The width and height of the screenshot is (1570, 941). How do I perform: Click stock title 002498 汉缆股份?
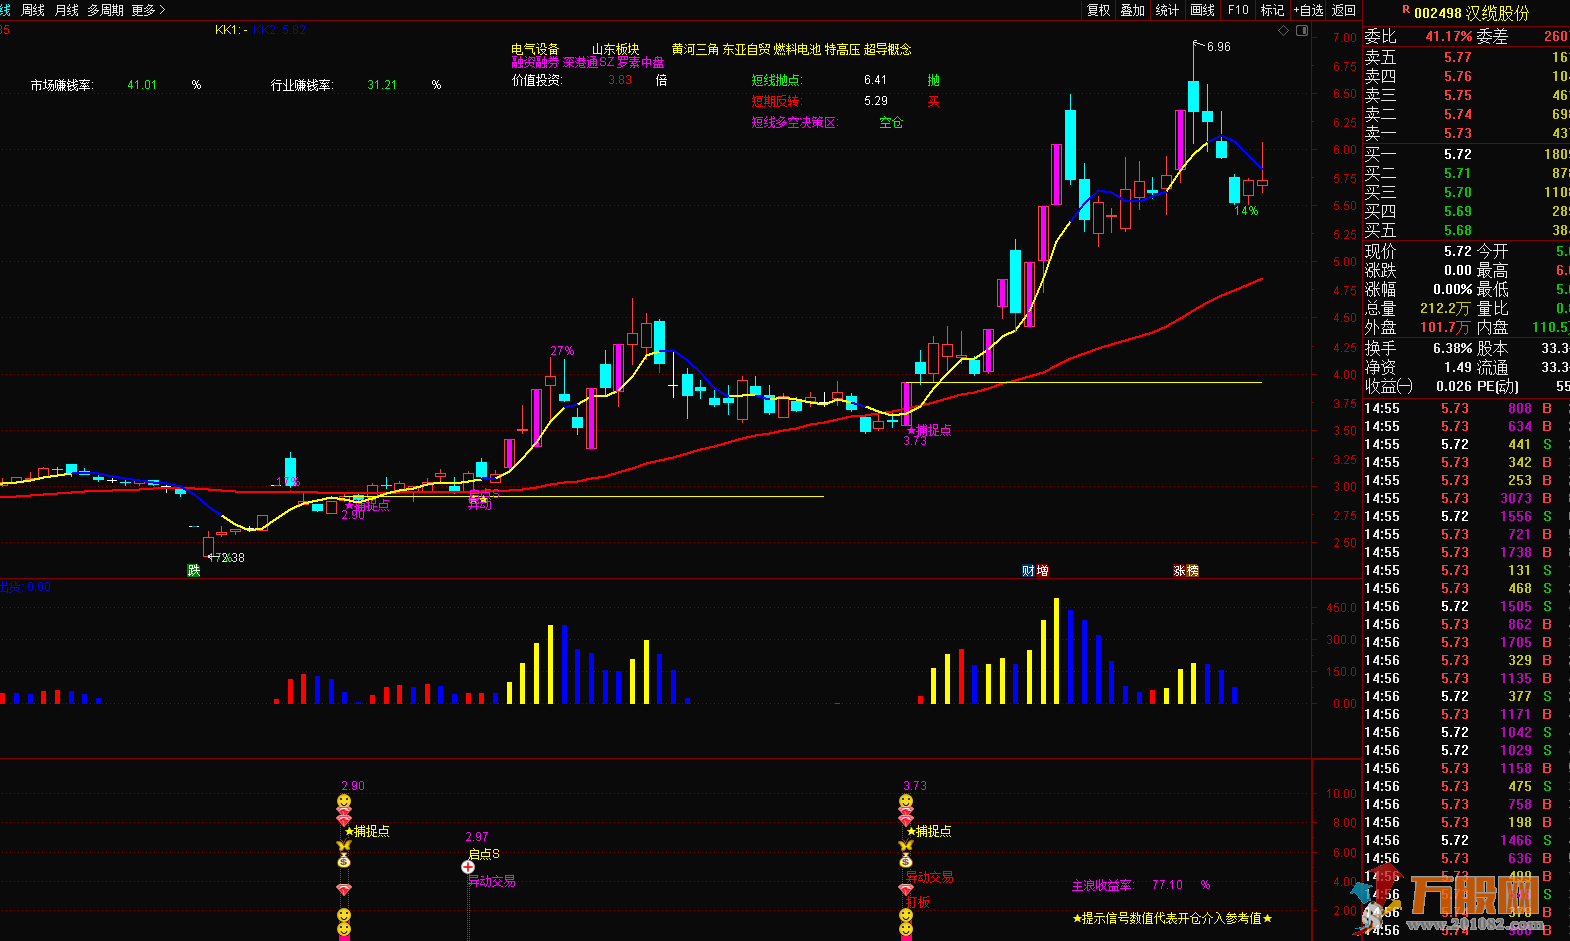pyautogui.click(x=1472, y=13)
